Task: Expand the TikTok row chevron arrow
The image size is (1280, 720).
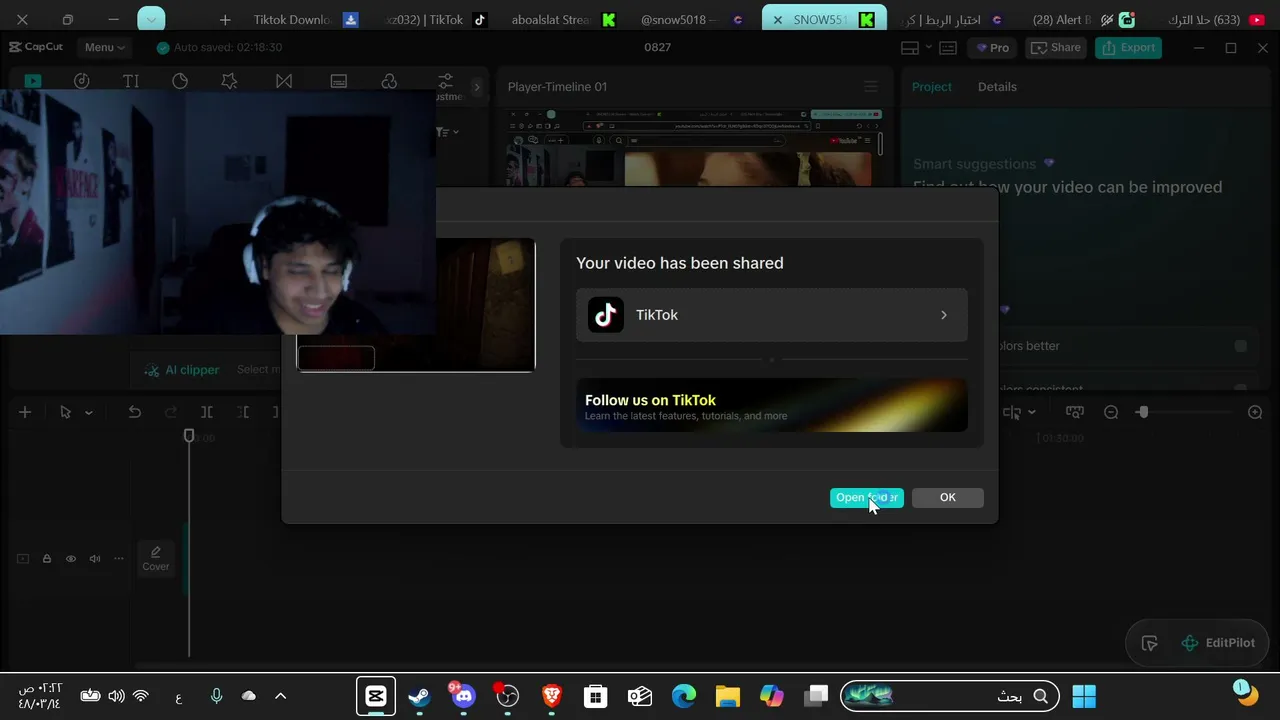Action: coord(943,315)
